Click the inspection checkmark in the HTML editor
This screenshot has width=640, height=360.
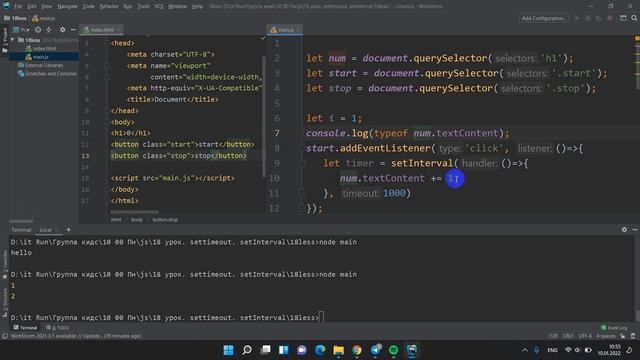click(x=263, y=38)
